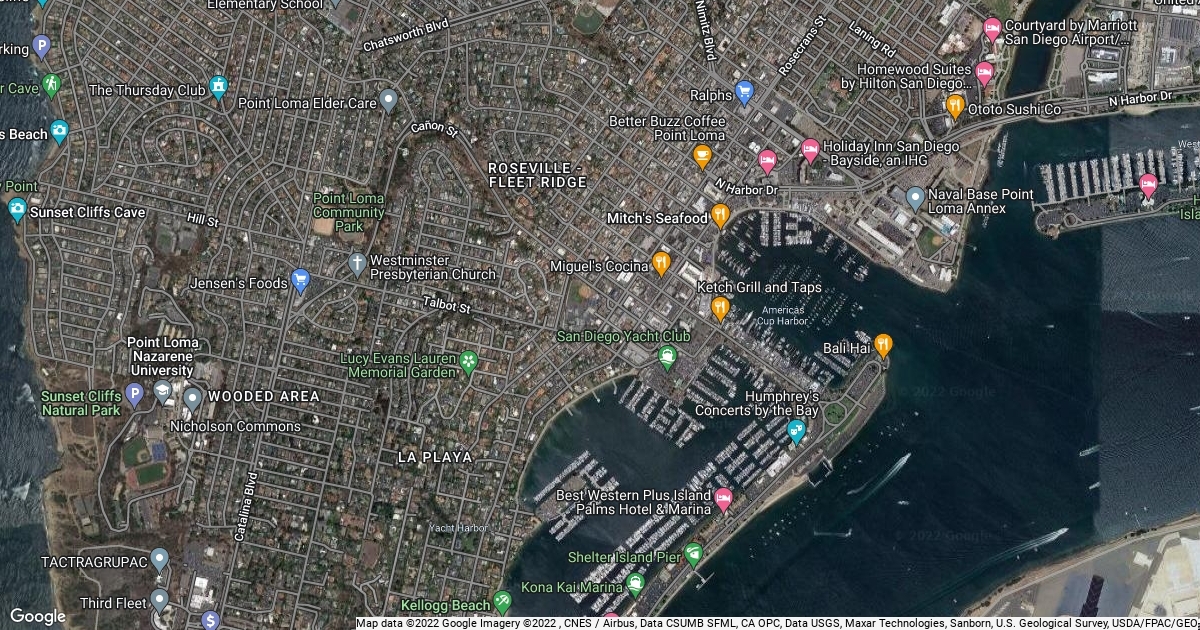Click the Naval Base Point Loma Annex pin

(x=914, y=197)
